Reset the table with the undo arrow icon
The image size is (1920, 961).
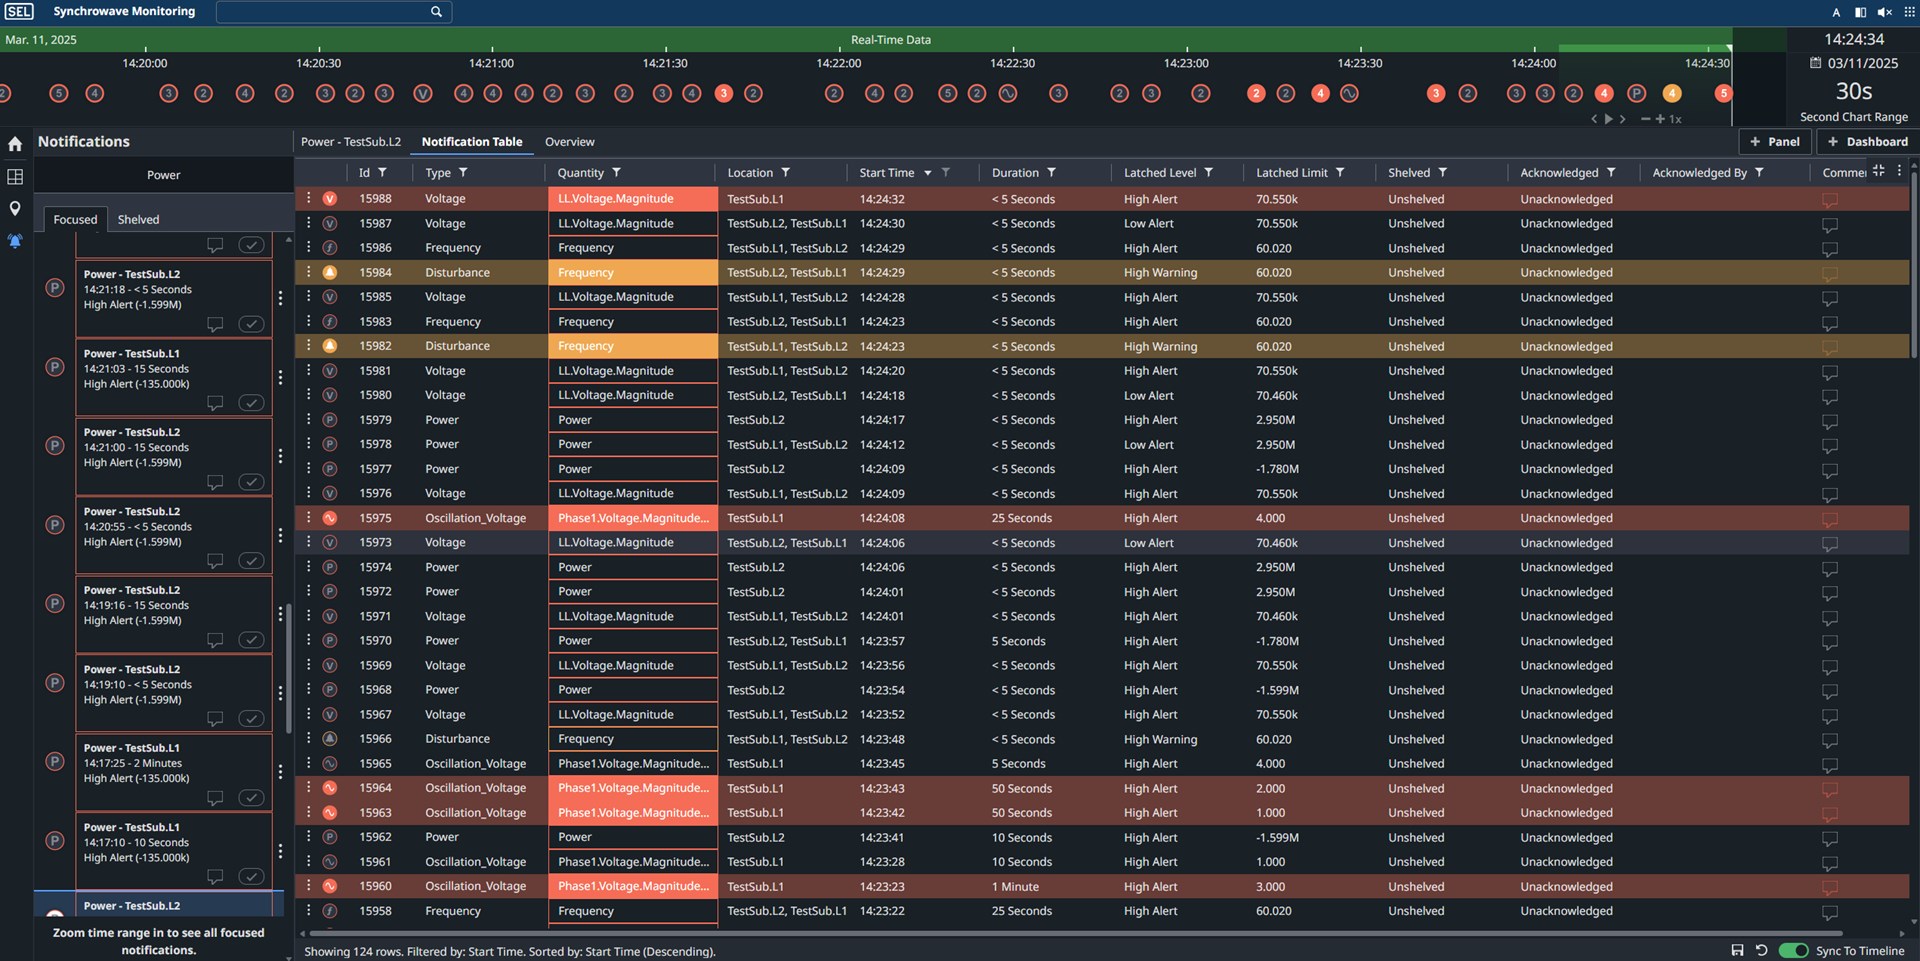pyautogui.click(x=1762, y=950)
